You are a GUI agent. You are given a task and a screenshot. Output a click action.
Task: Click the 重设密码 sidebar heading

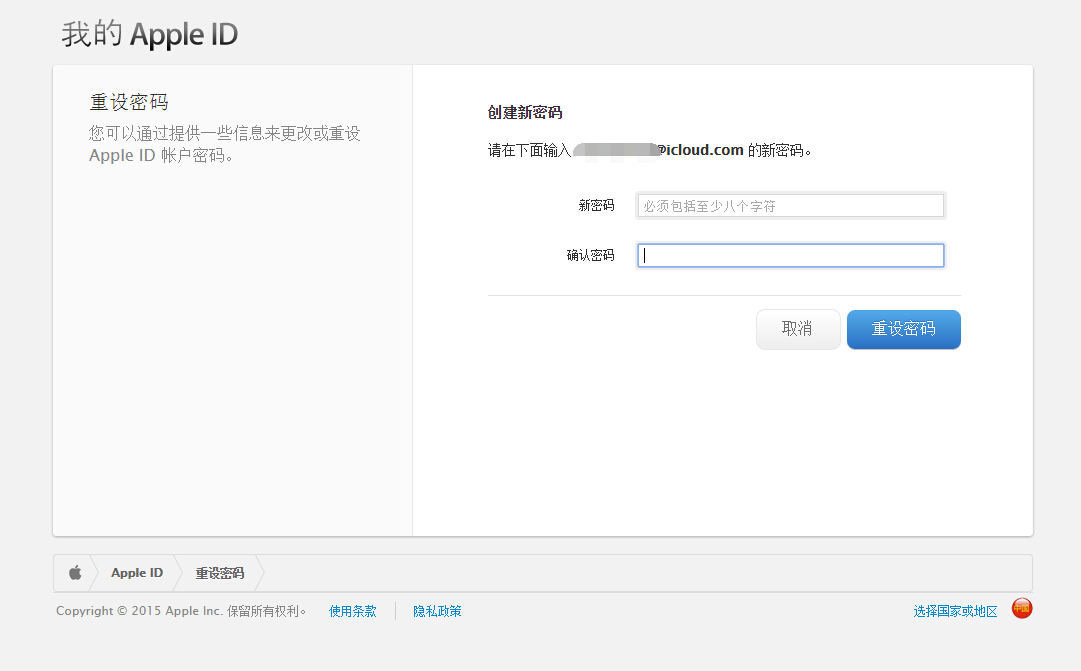coord(129,102)
